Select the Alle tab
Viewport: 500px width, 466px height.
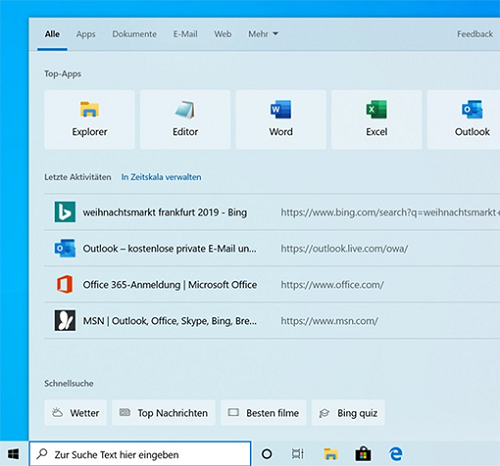click(x=52, y=34)
